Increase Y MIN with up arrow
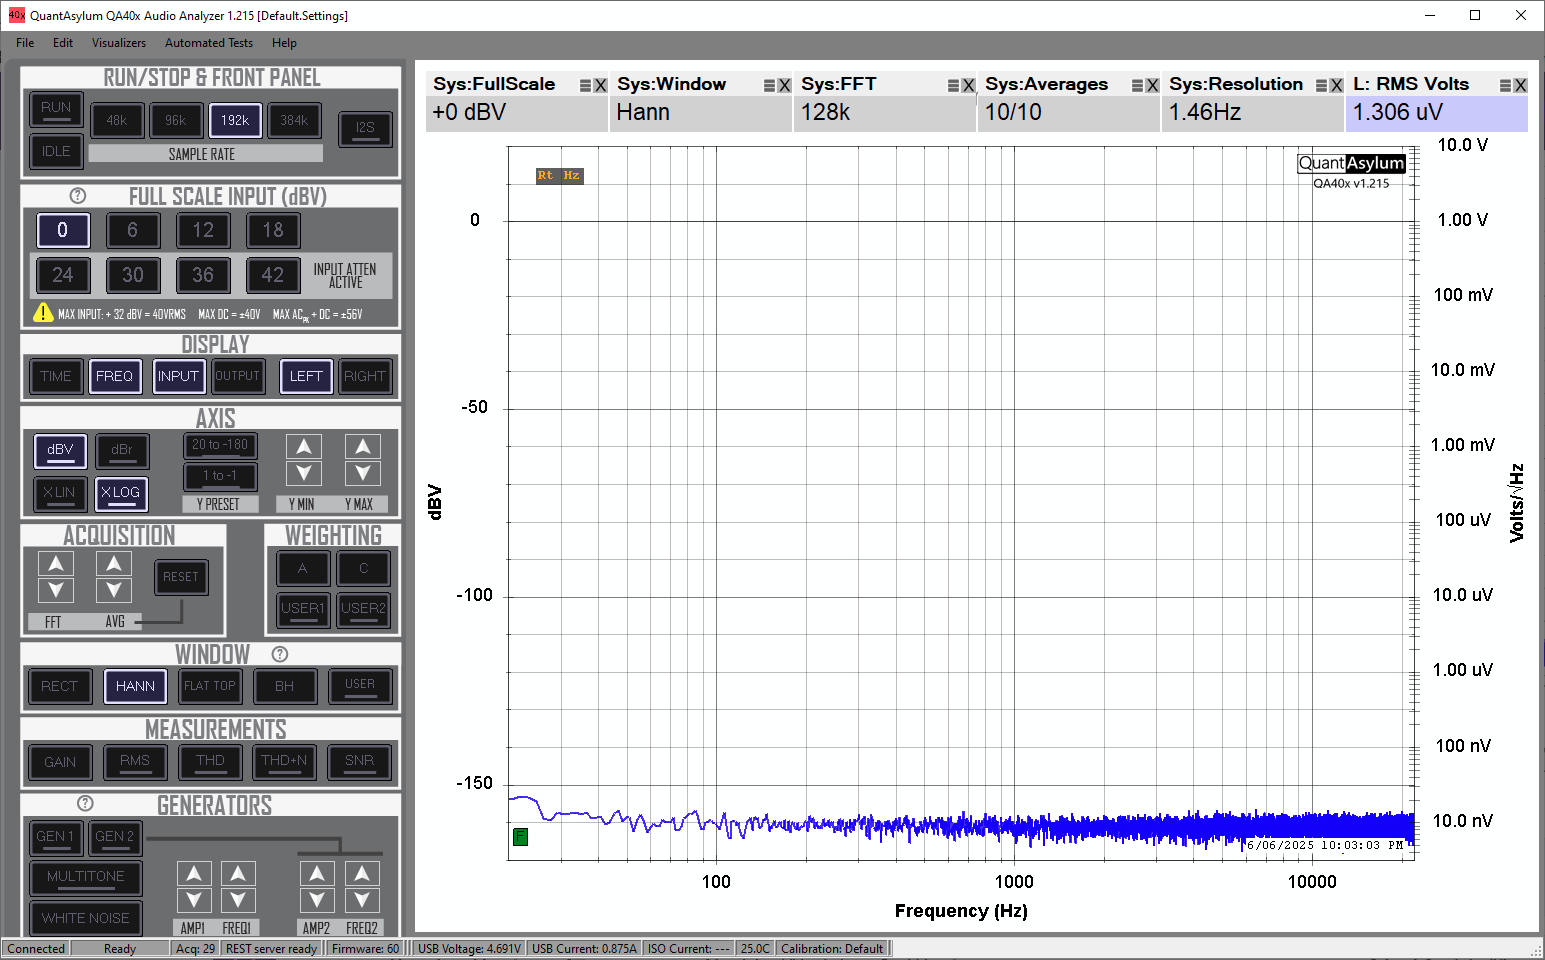The image size is (1545, 960). (304, 447)
